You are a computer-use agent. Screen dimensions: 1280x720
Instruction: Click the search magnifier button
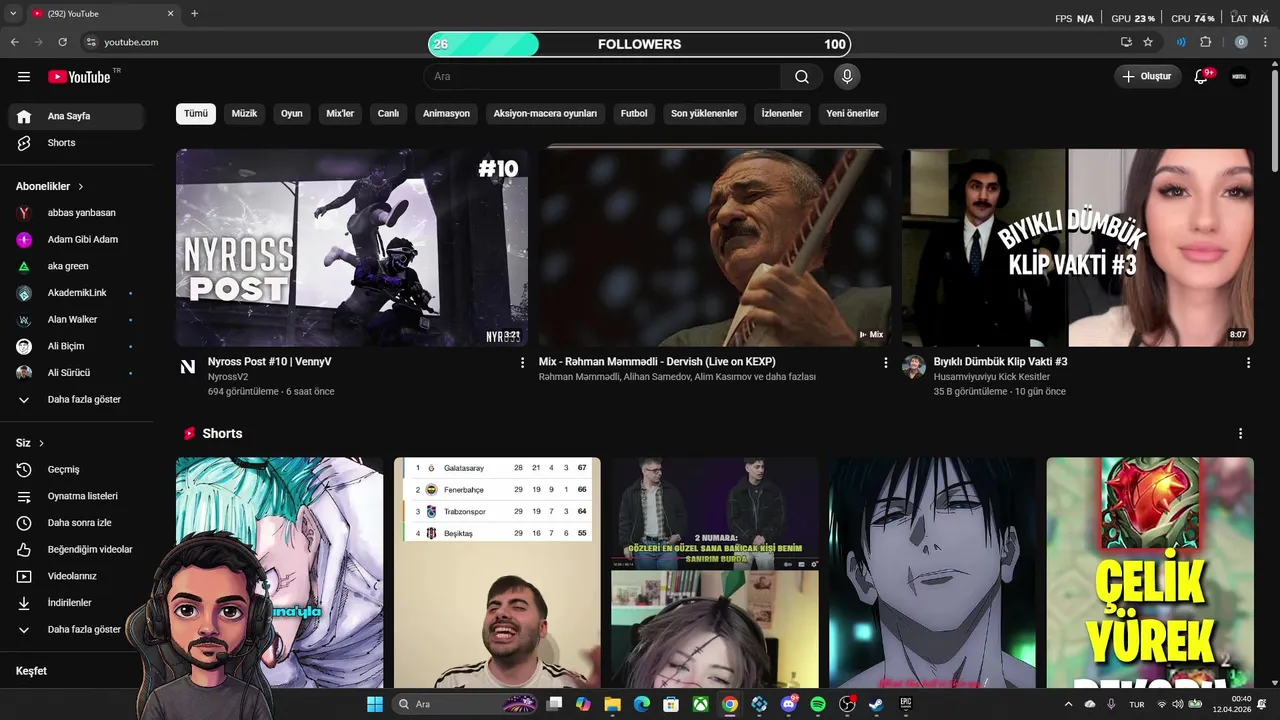coord(802,76)
